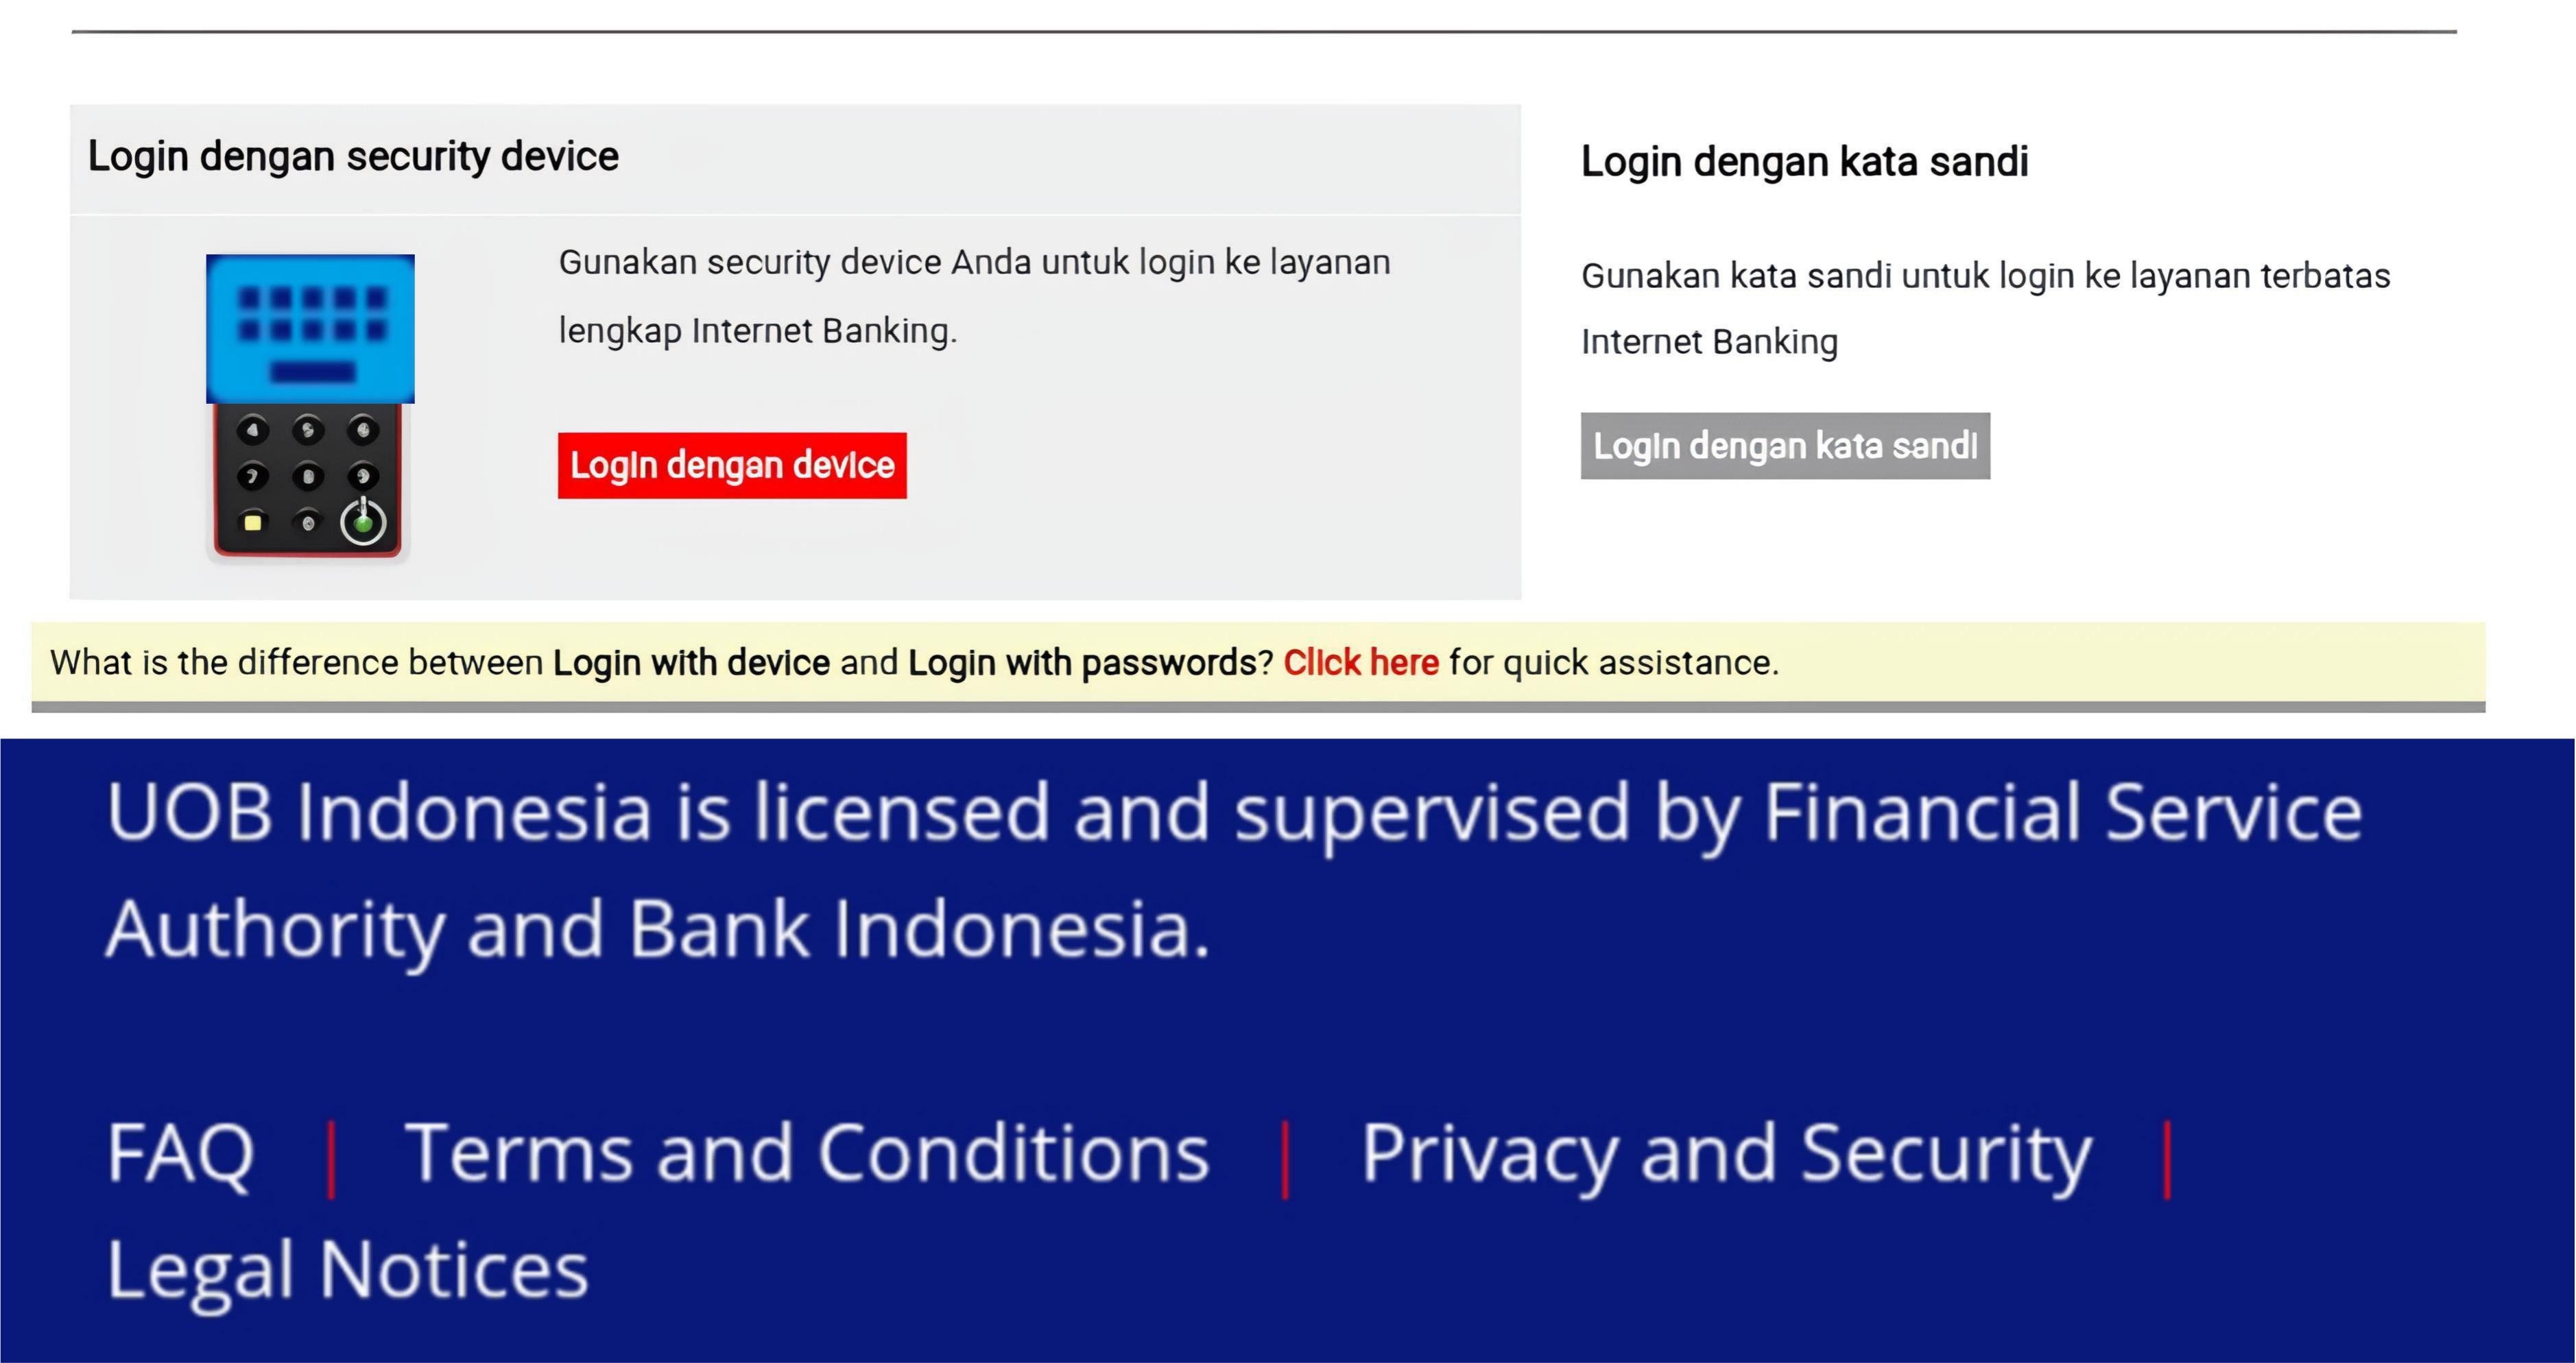Click the red "Login dengan device" button

[732, 465]
